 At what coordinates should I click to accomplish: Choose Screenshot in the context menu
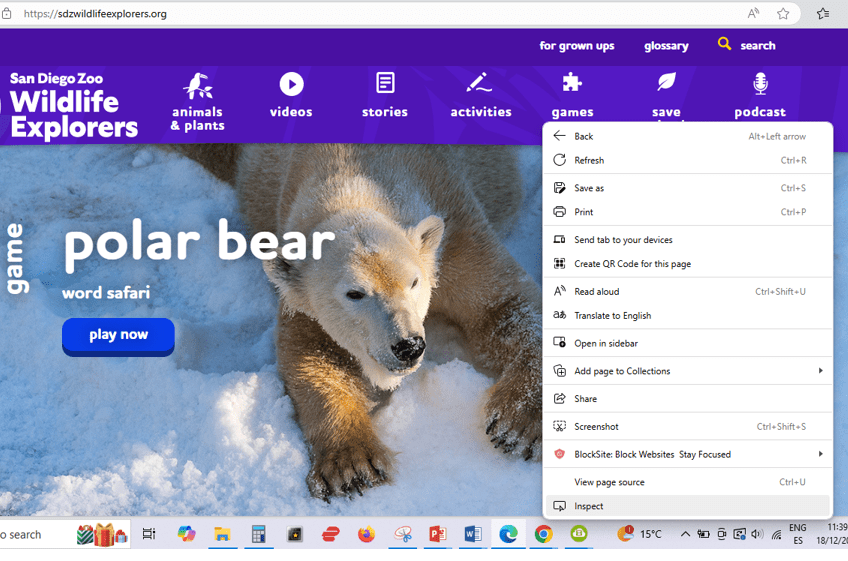point(595,427)
